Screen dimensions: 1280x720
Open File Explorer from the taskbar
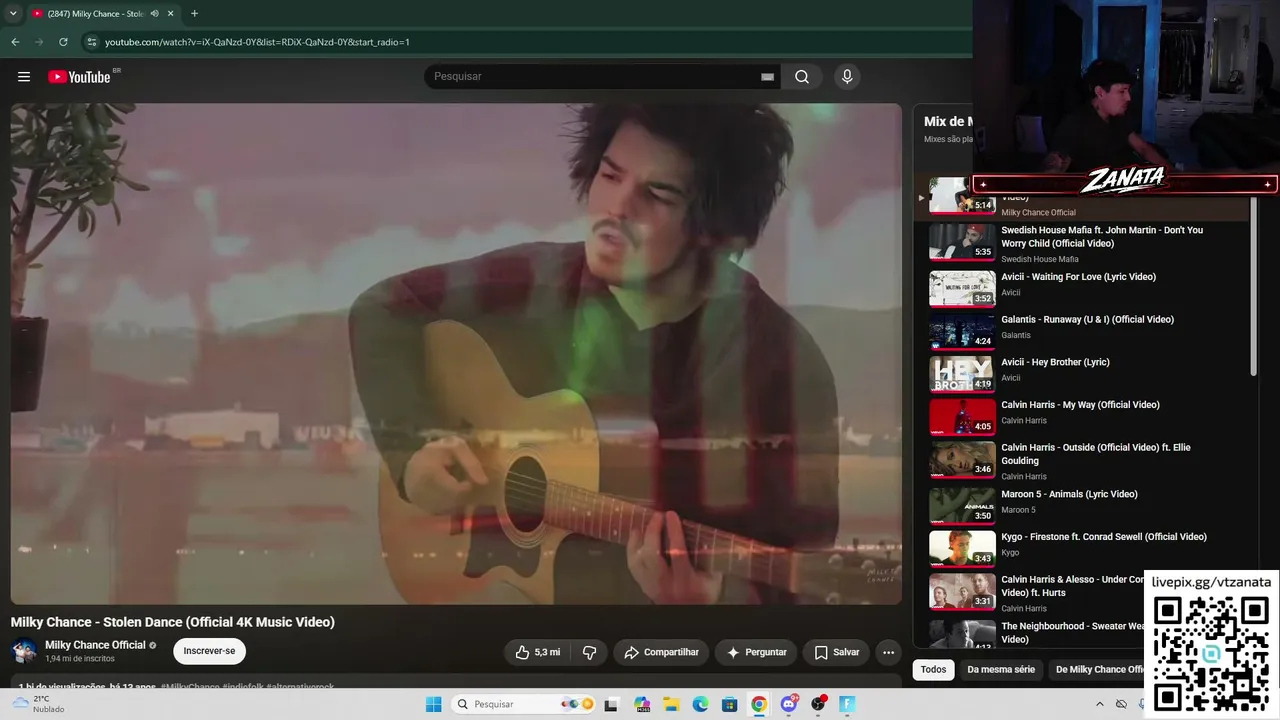click(672, 704)
